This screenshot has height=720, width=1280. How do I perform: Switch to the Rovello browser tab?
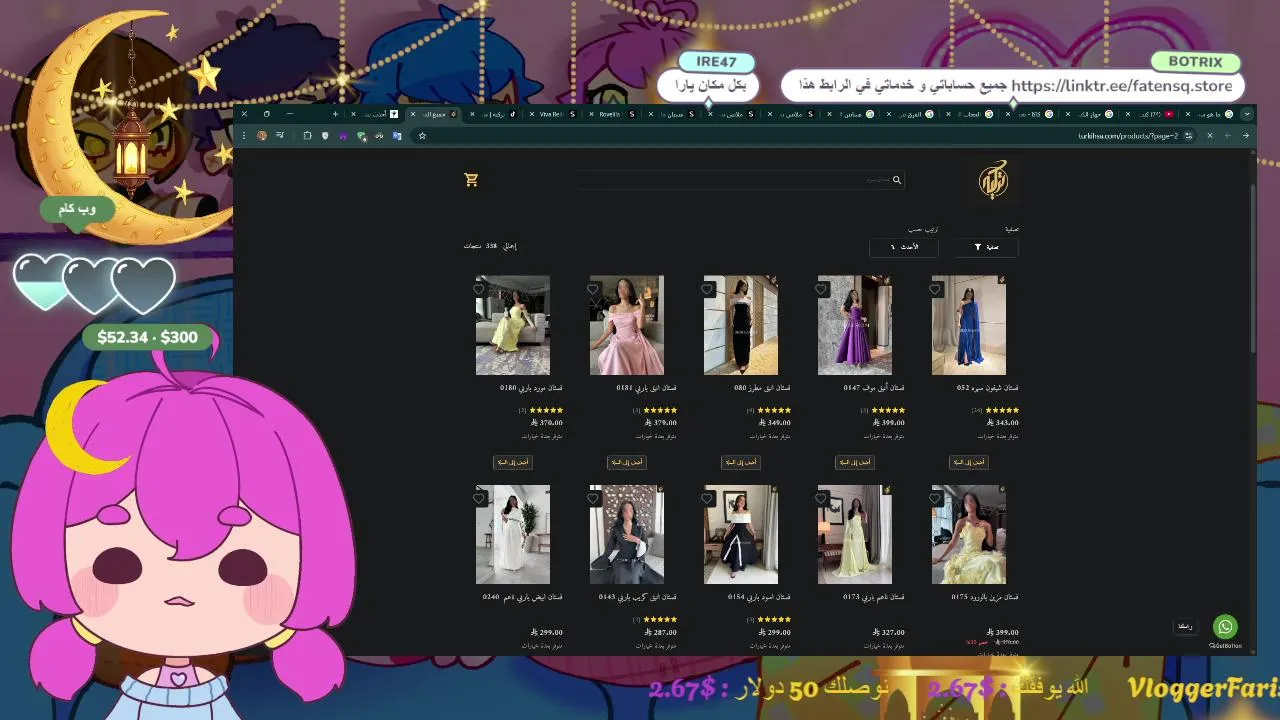[x=610, y=114]
